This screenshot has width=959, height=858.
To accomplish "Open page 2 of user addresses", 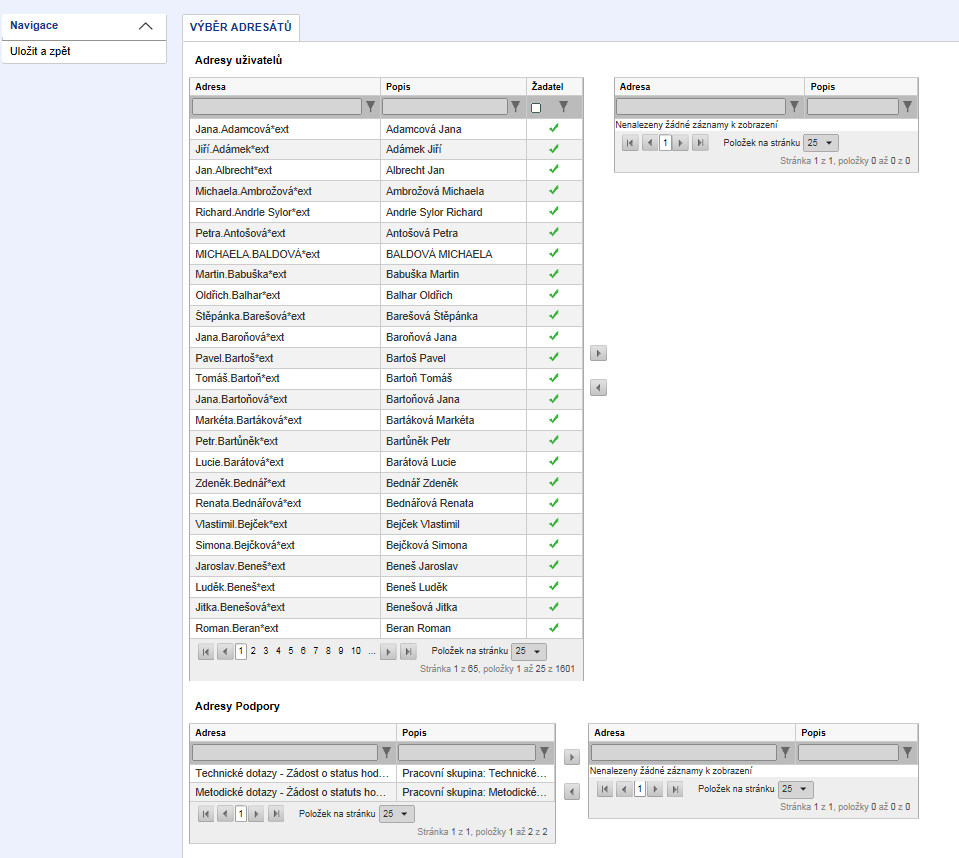I will tap(253, 651).
